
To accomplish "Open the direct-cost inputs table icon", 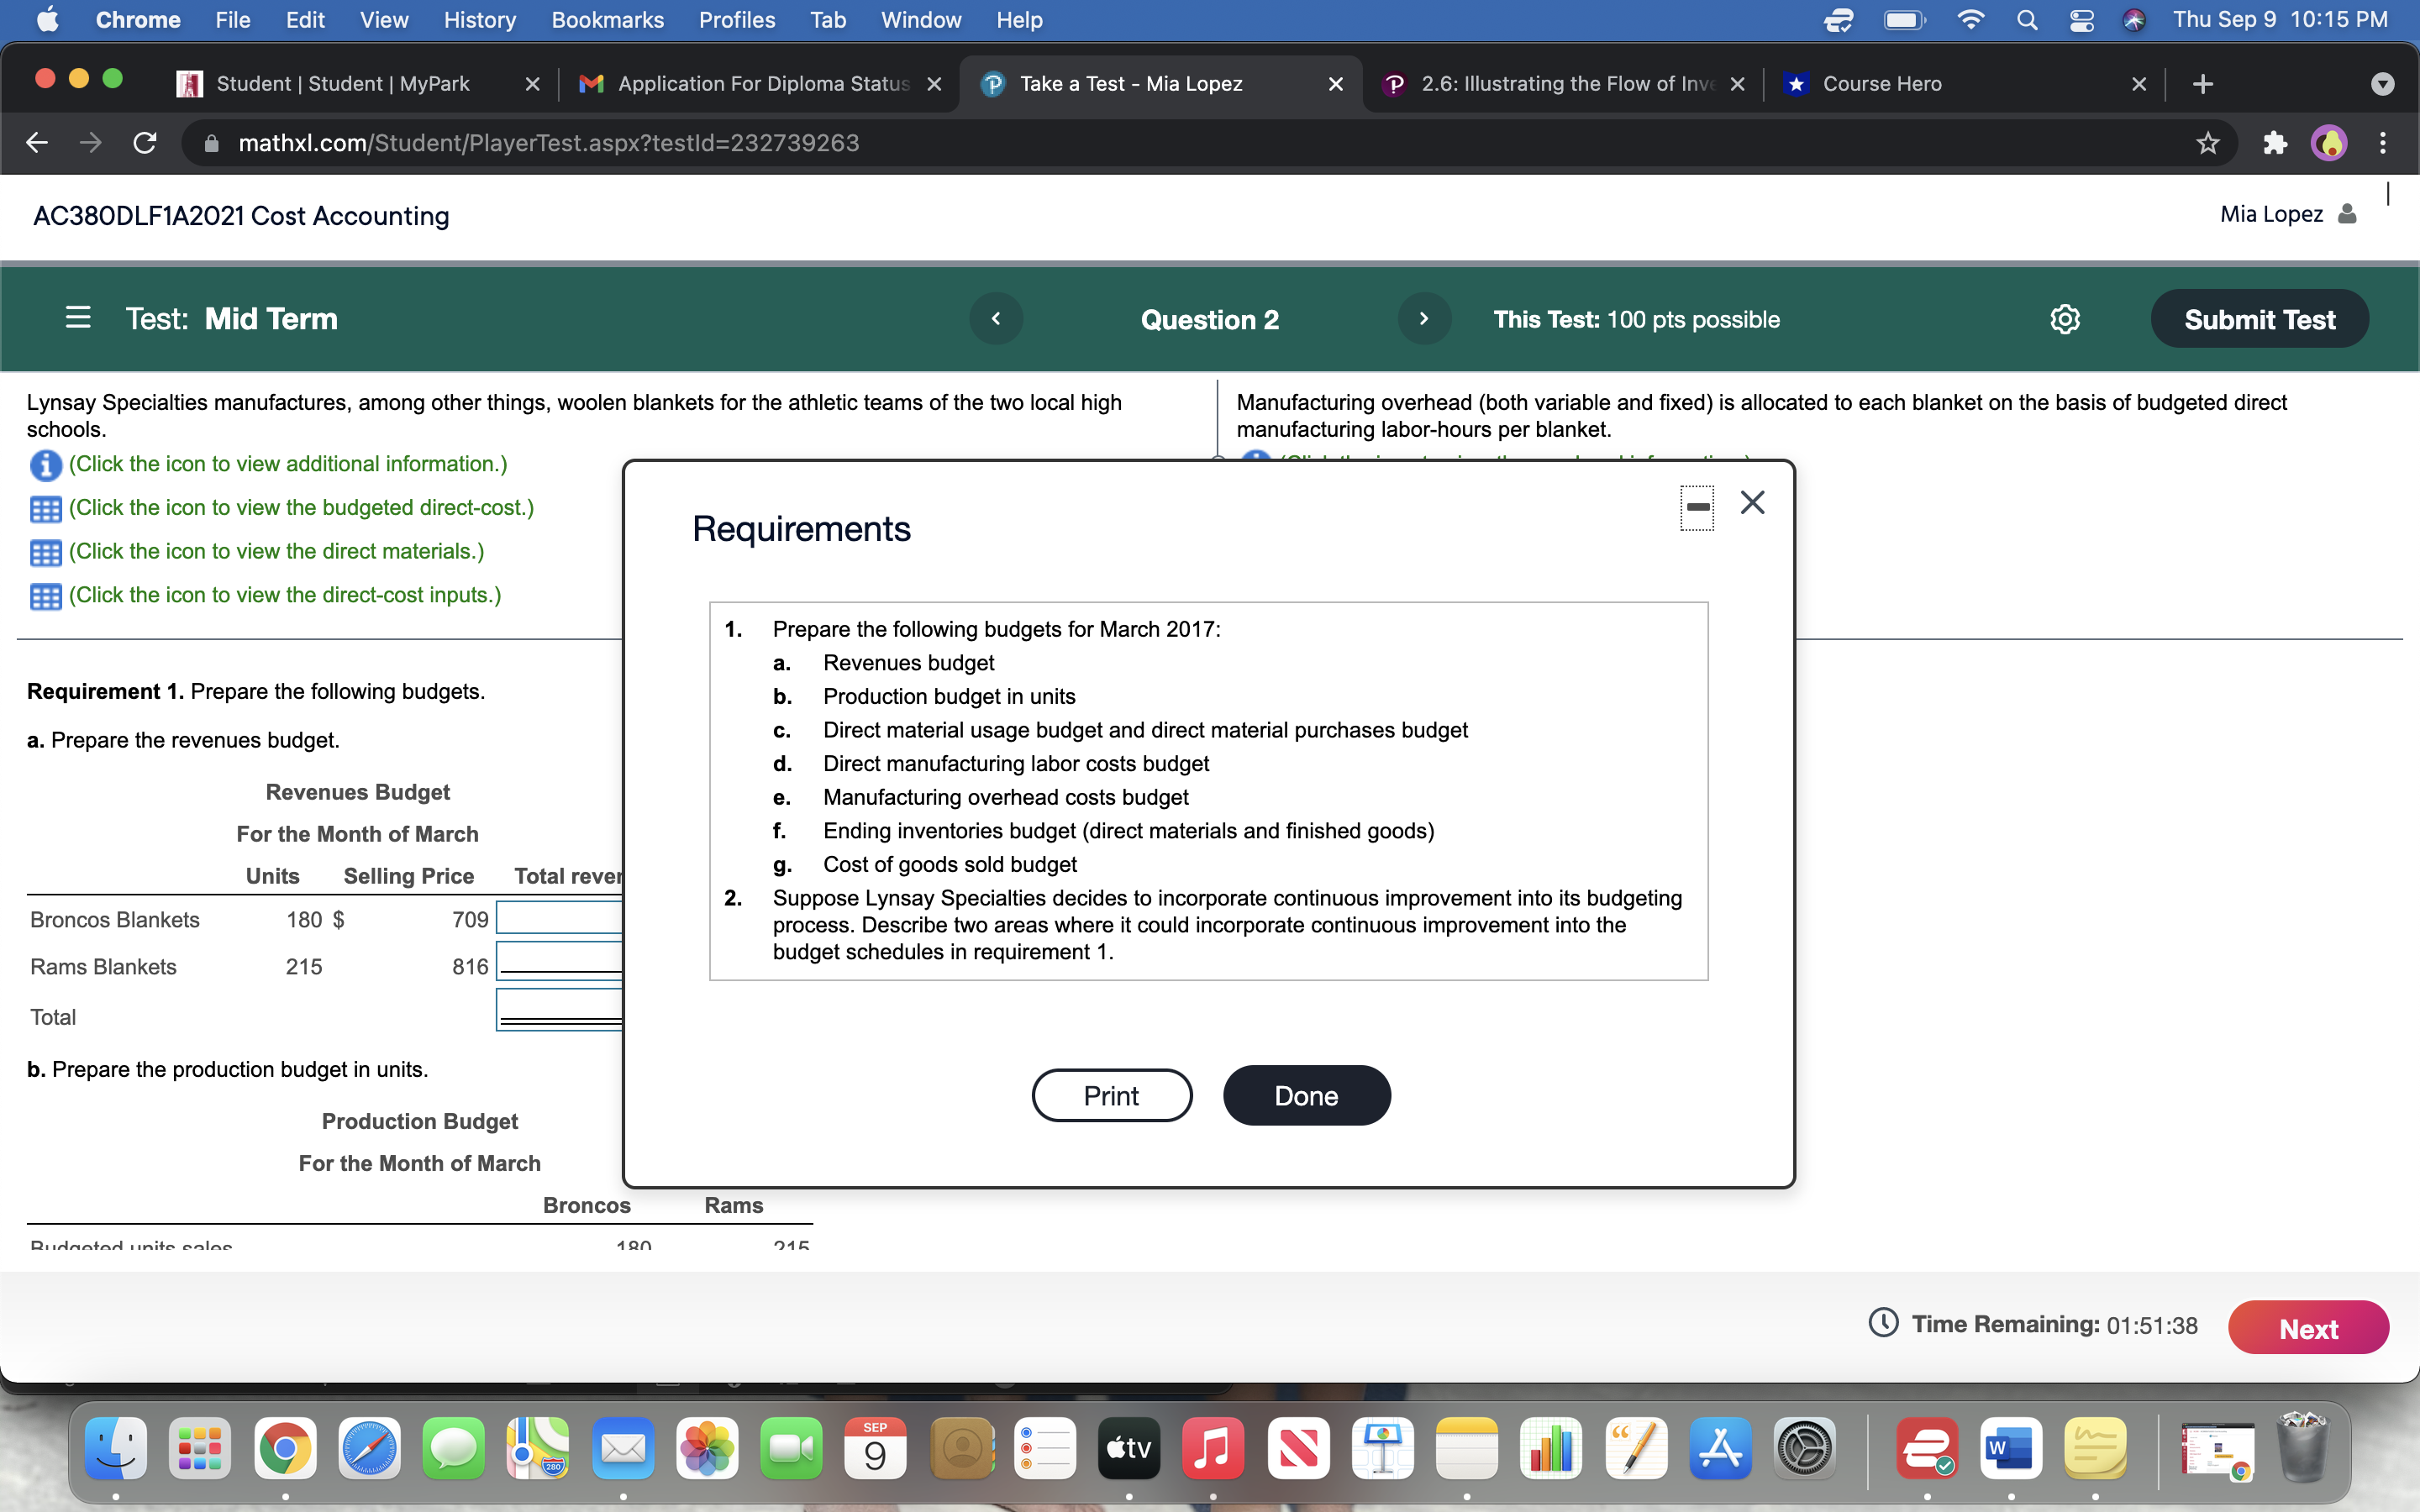I will pos(46,597).
